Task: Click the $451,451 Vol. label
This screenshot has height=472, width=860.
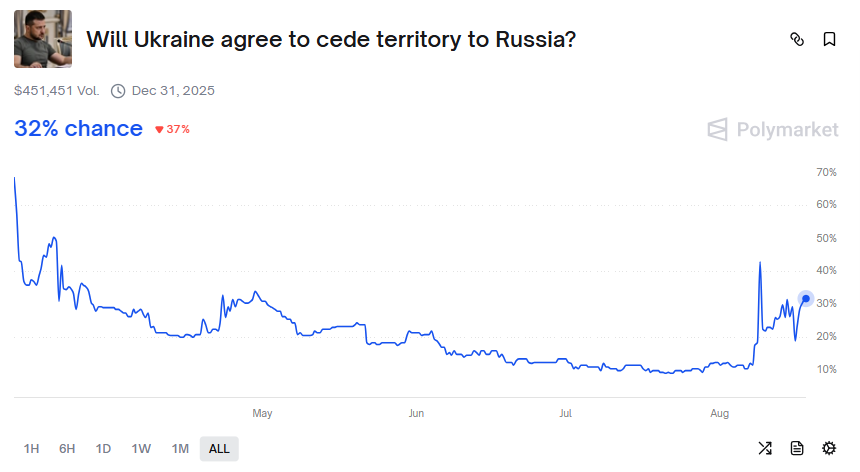Action: [56, 91]
